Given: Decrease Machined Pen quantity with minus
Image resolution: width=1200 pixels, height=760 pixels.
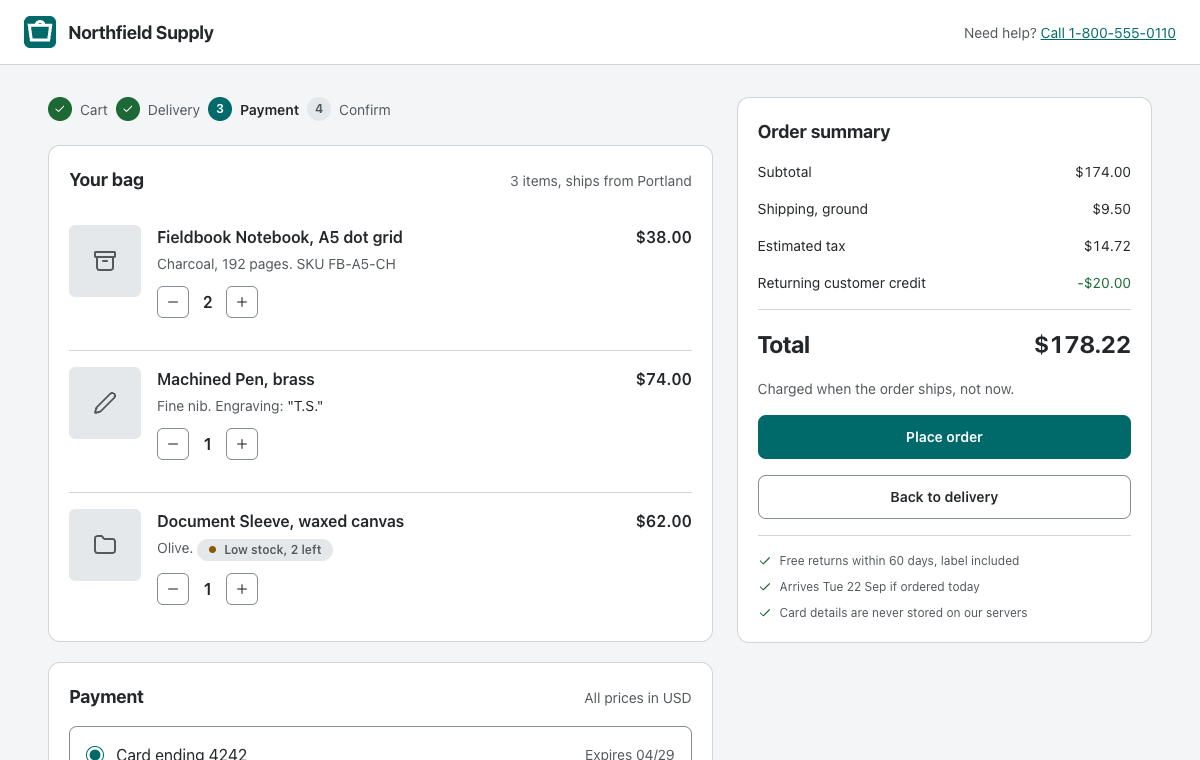Looking at the screenshot, I should coord(173,444).
